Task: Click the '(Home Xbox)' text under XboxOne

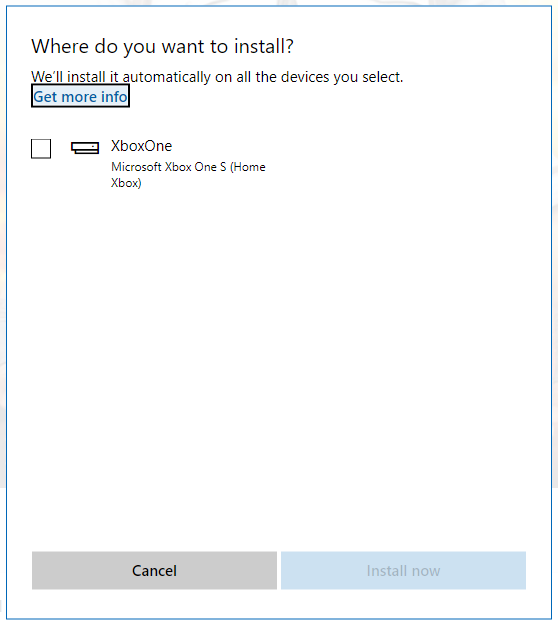Action: pos(188,175)
